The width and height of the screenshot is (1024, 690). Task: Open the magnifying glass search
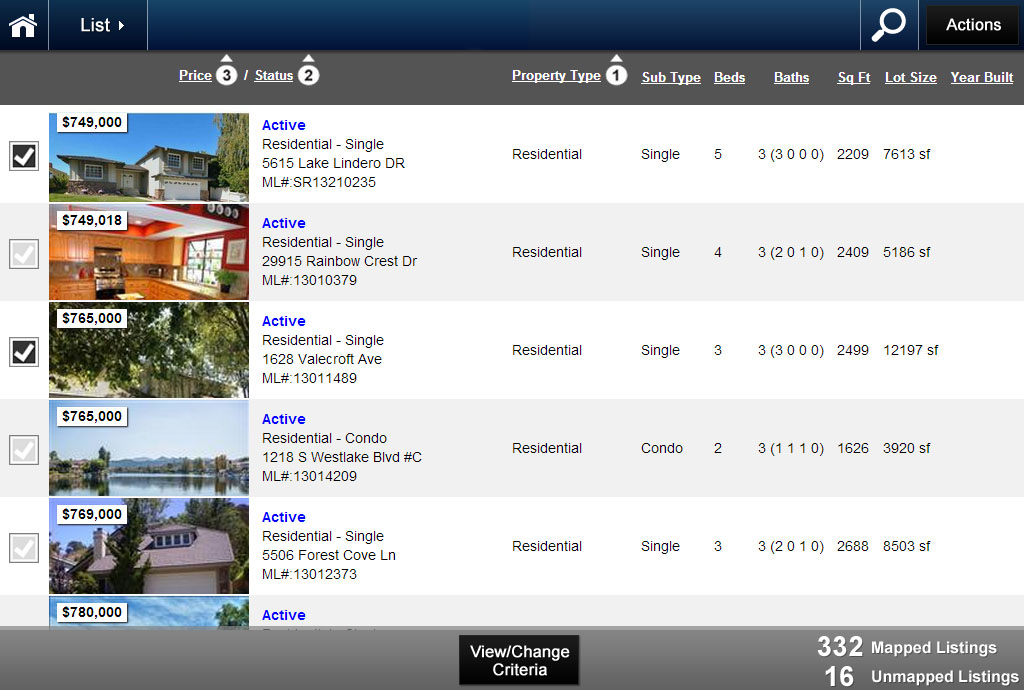(x=888, y=25)
